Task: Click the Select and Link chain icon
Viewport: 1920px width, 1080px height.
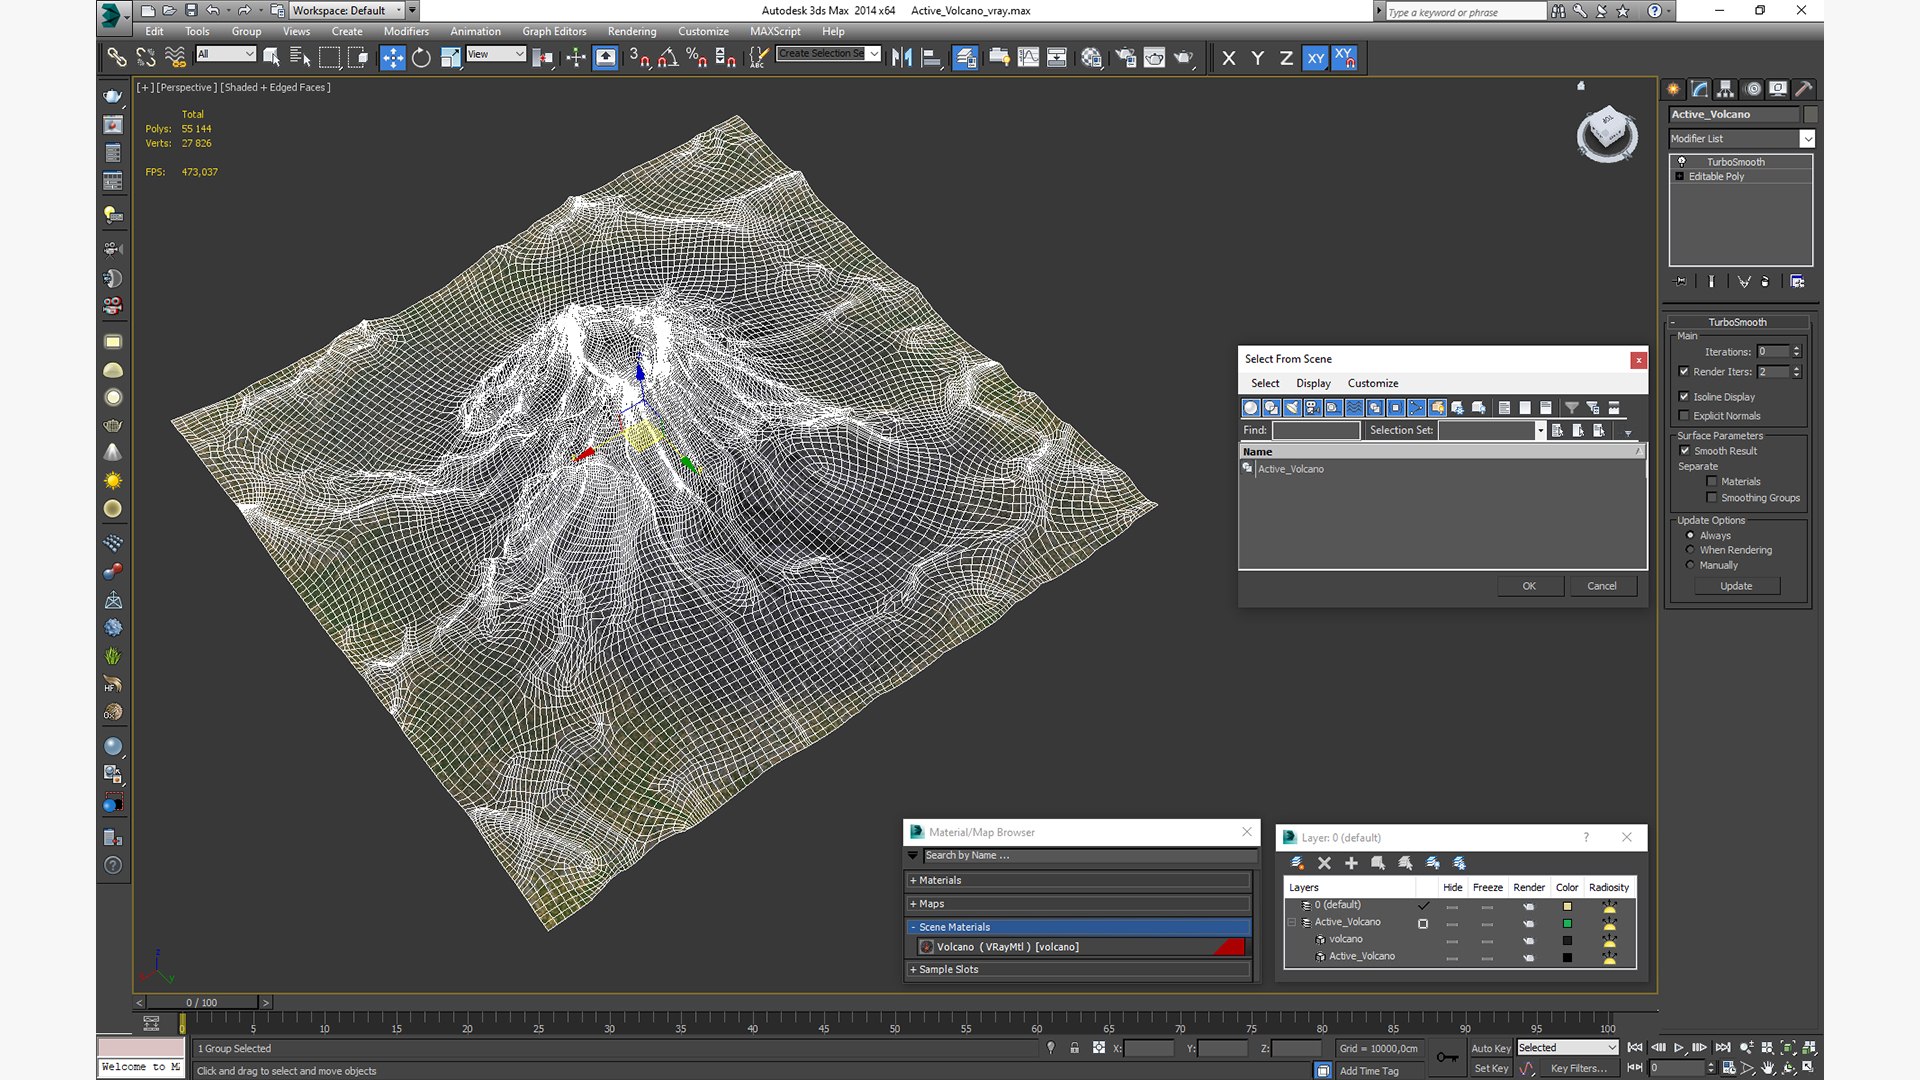Action: [117, 58]
